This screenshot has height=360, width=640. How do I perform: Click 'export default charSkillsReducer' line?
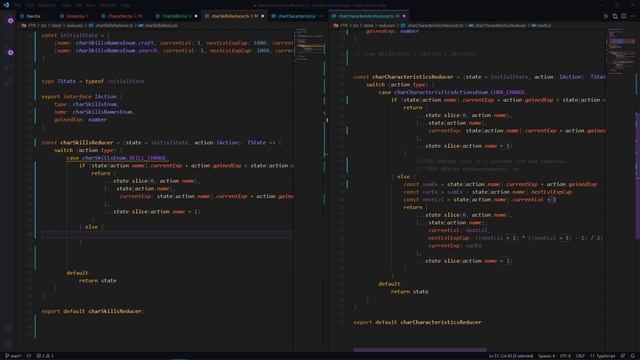[92, 311]
